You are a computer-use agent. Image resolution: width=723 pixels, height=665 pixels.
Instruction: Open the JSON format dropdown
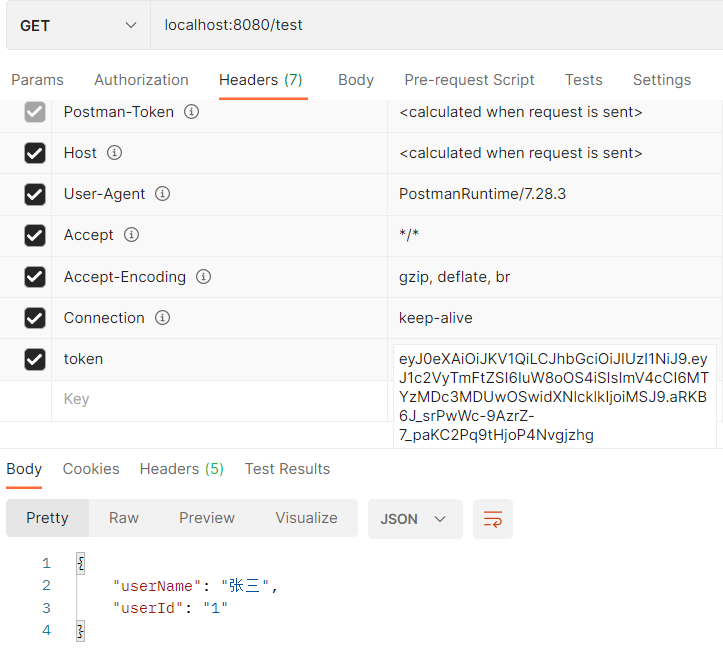(x=415, y=519)
